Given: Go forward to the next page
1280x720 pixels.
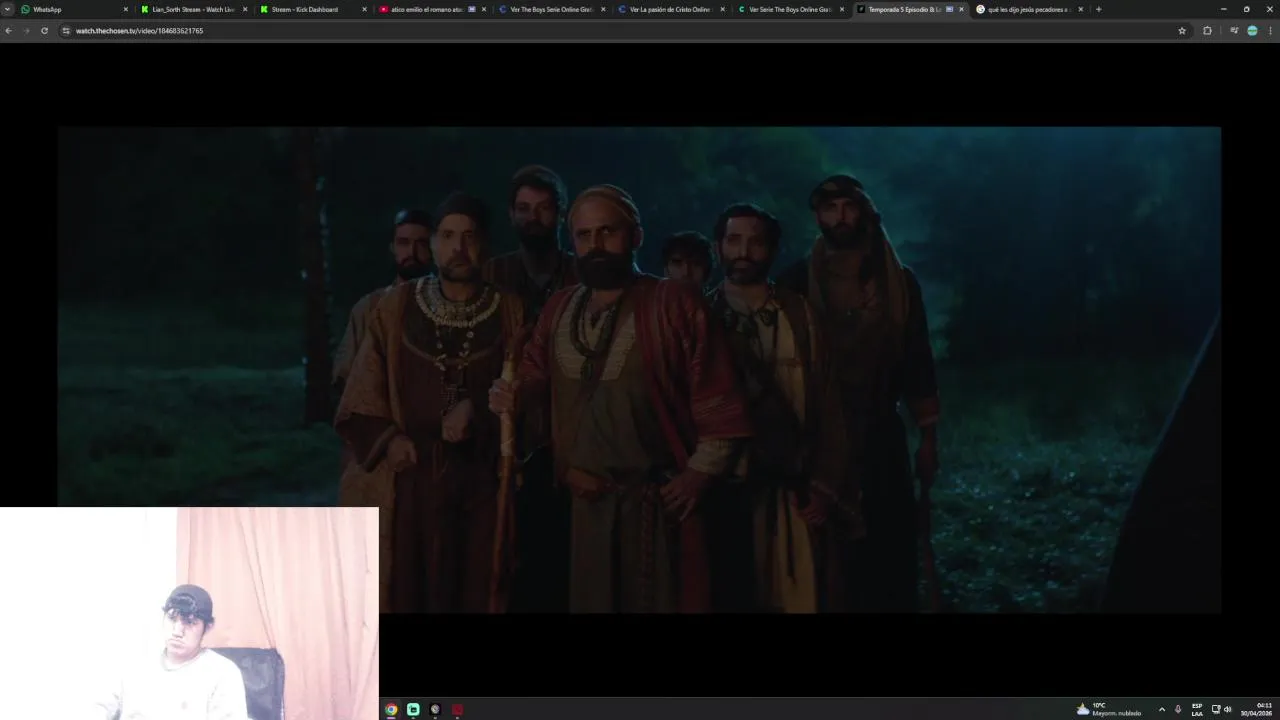Looking at the screenshot, I should point(26,31).
